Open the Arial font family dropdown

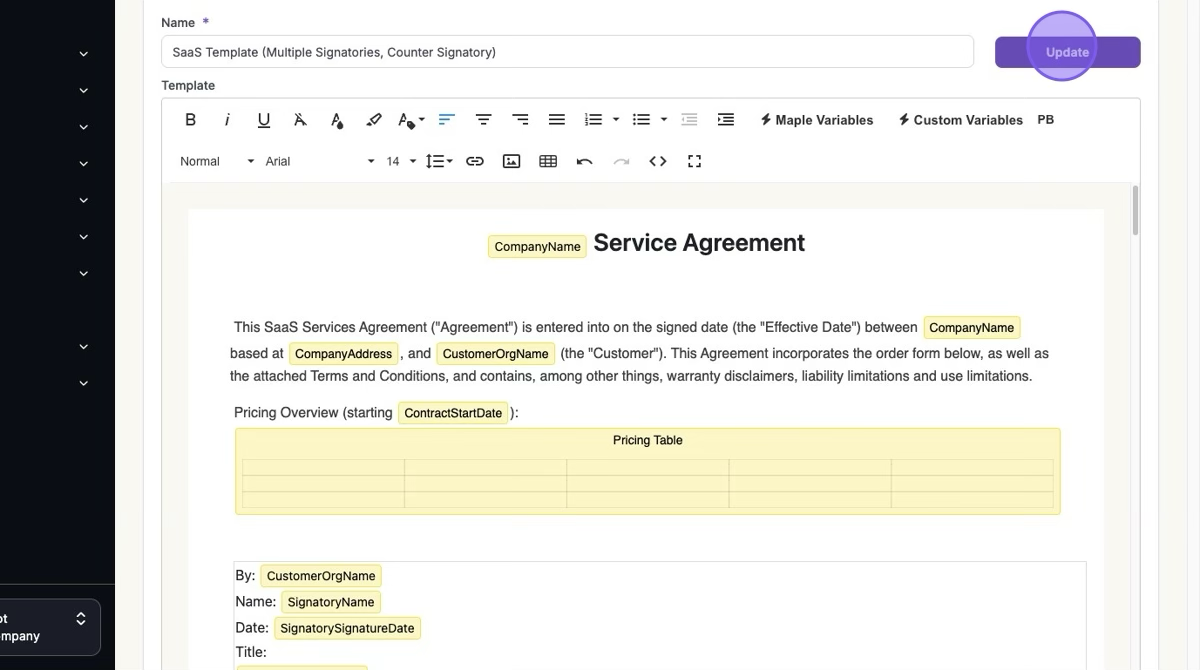point(320,161)
